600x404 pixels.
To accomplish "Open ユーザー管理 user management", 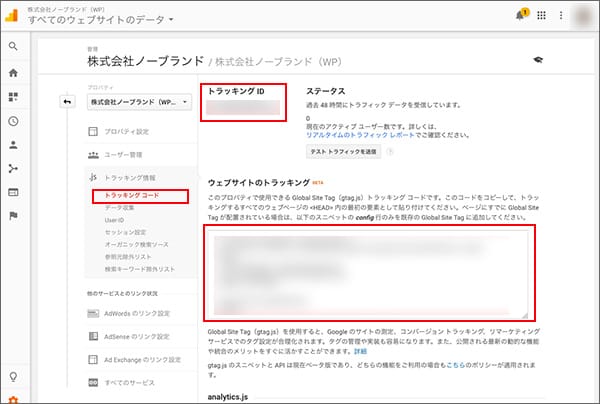I will click(x=123, y=155).
